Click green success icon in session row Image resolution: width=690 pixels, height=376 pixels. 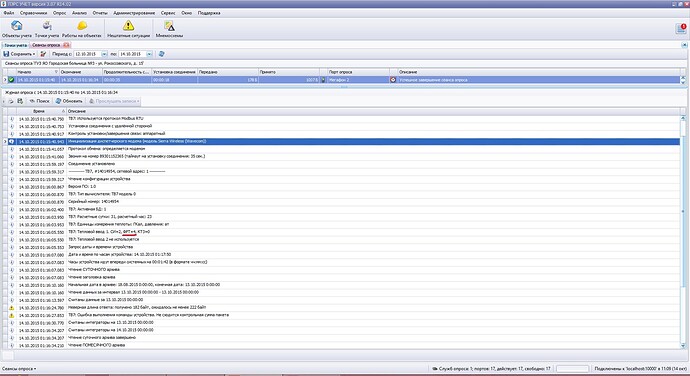click(x=11, y=80)
